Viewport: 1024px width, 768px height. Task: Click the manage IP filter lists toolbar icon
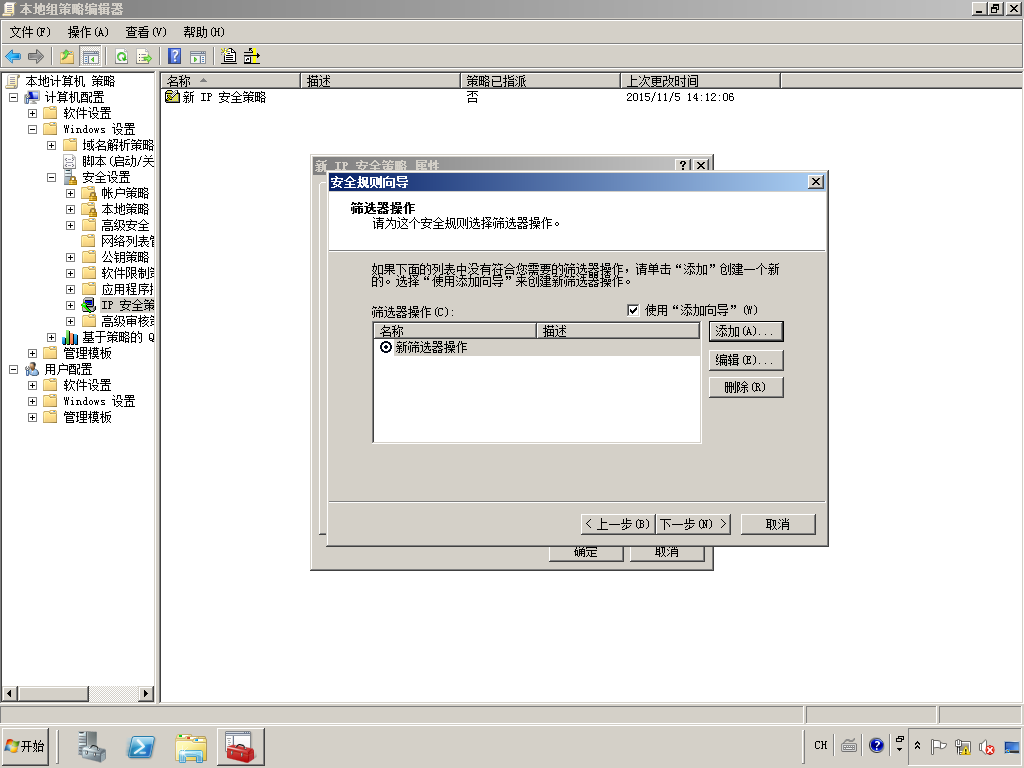251,56
